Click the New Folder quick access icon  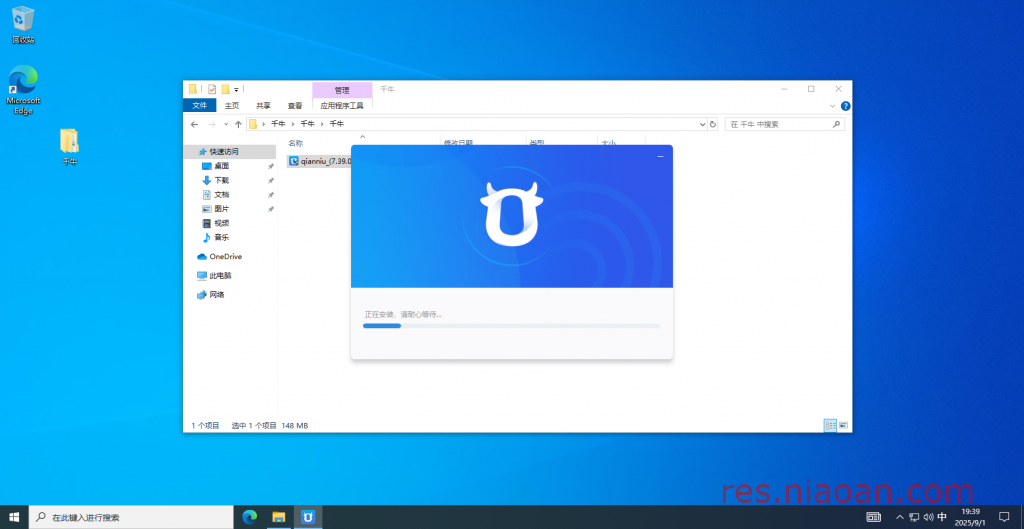(x=225, y=89)
